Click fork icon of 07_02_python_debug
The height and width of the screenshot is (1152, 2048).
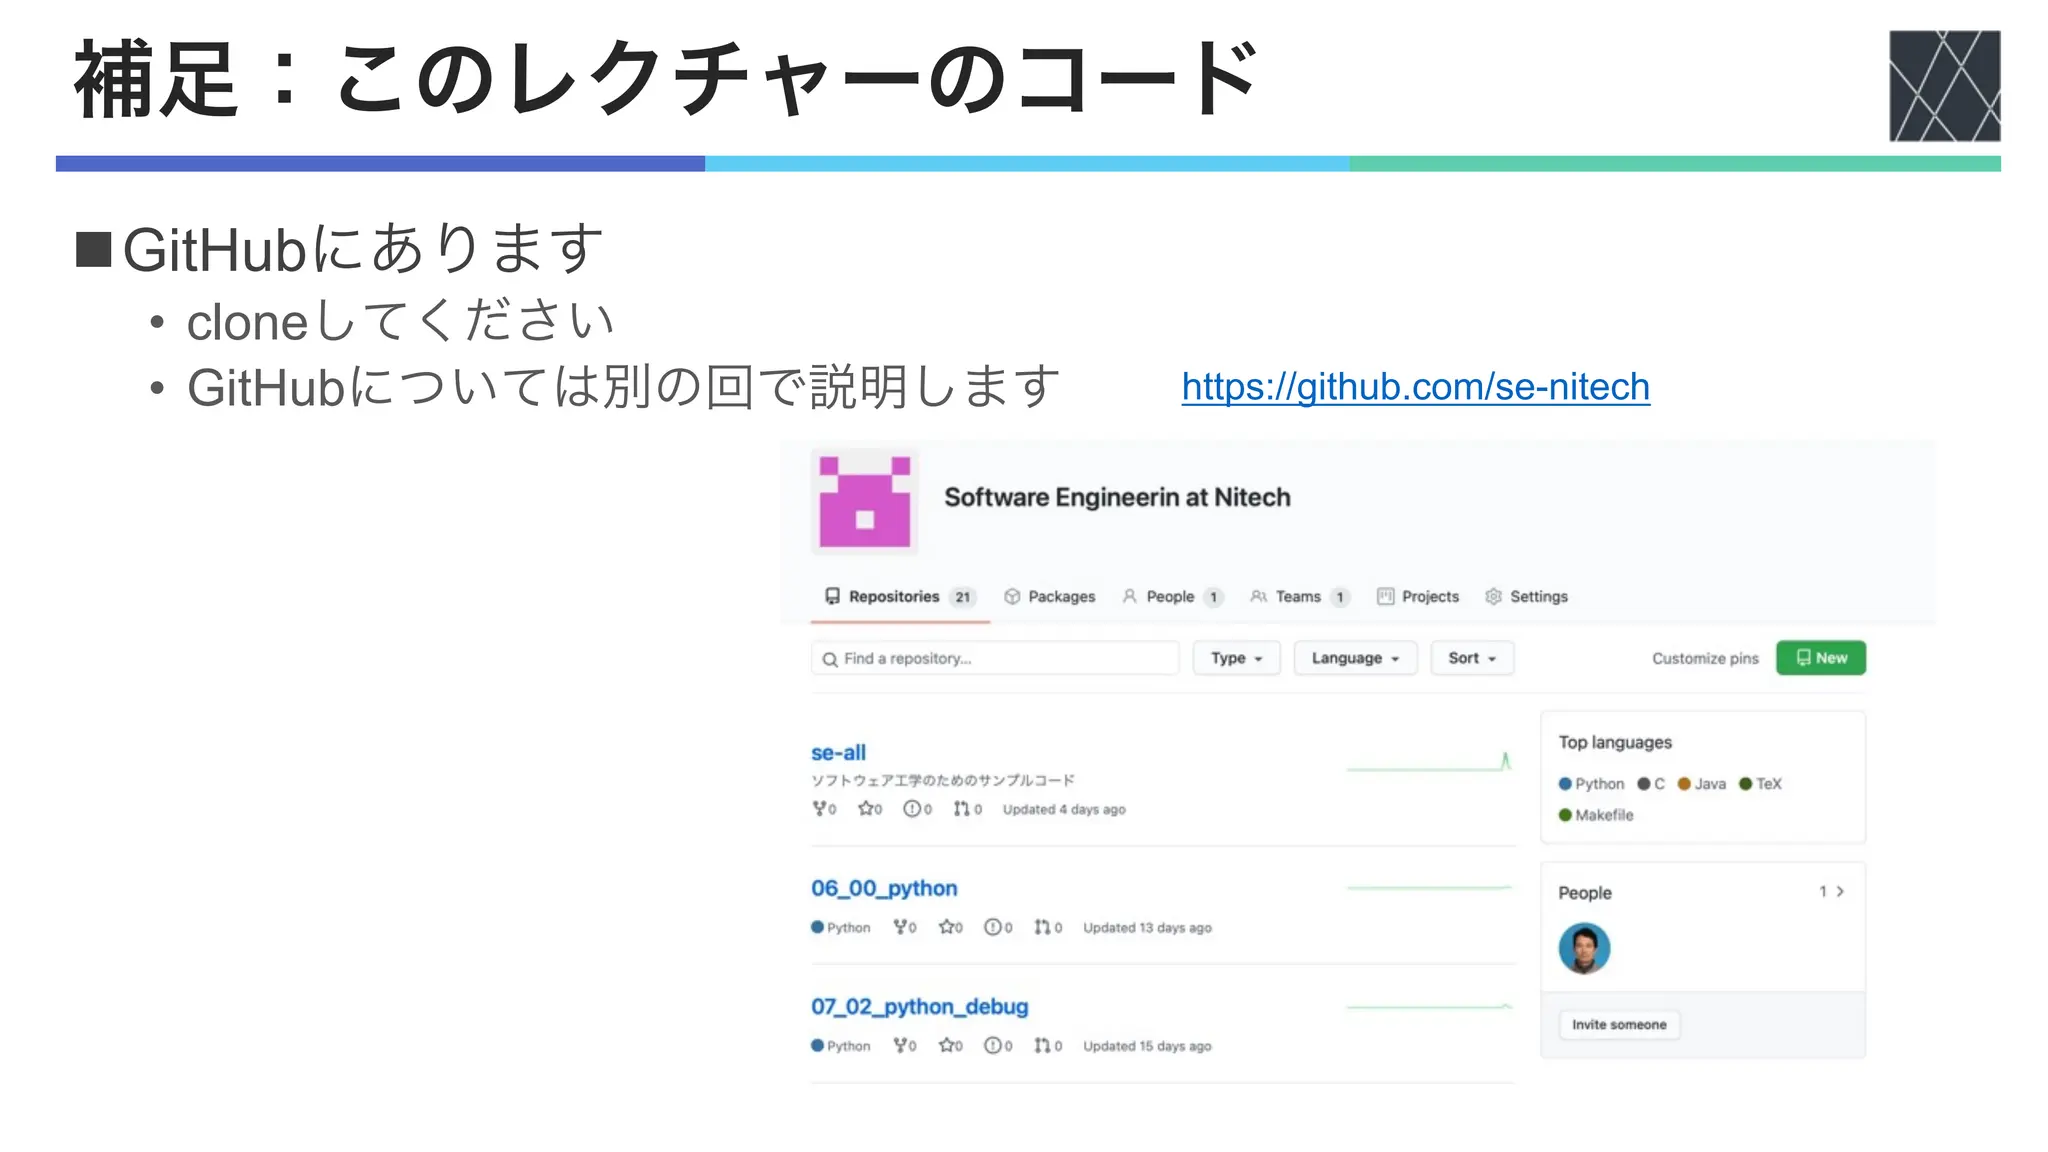(900, 1046)
